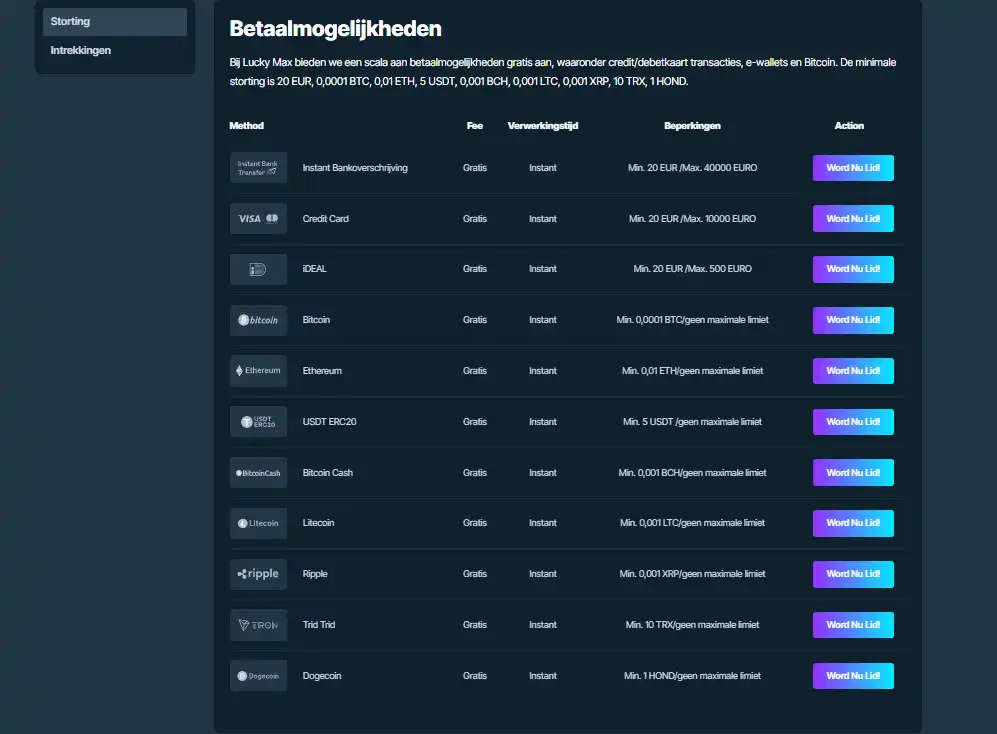Select the USDT ERC20 method name
Screen dimensions: 997x734
[329, 422]
